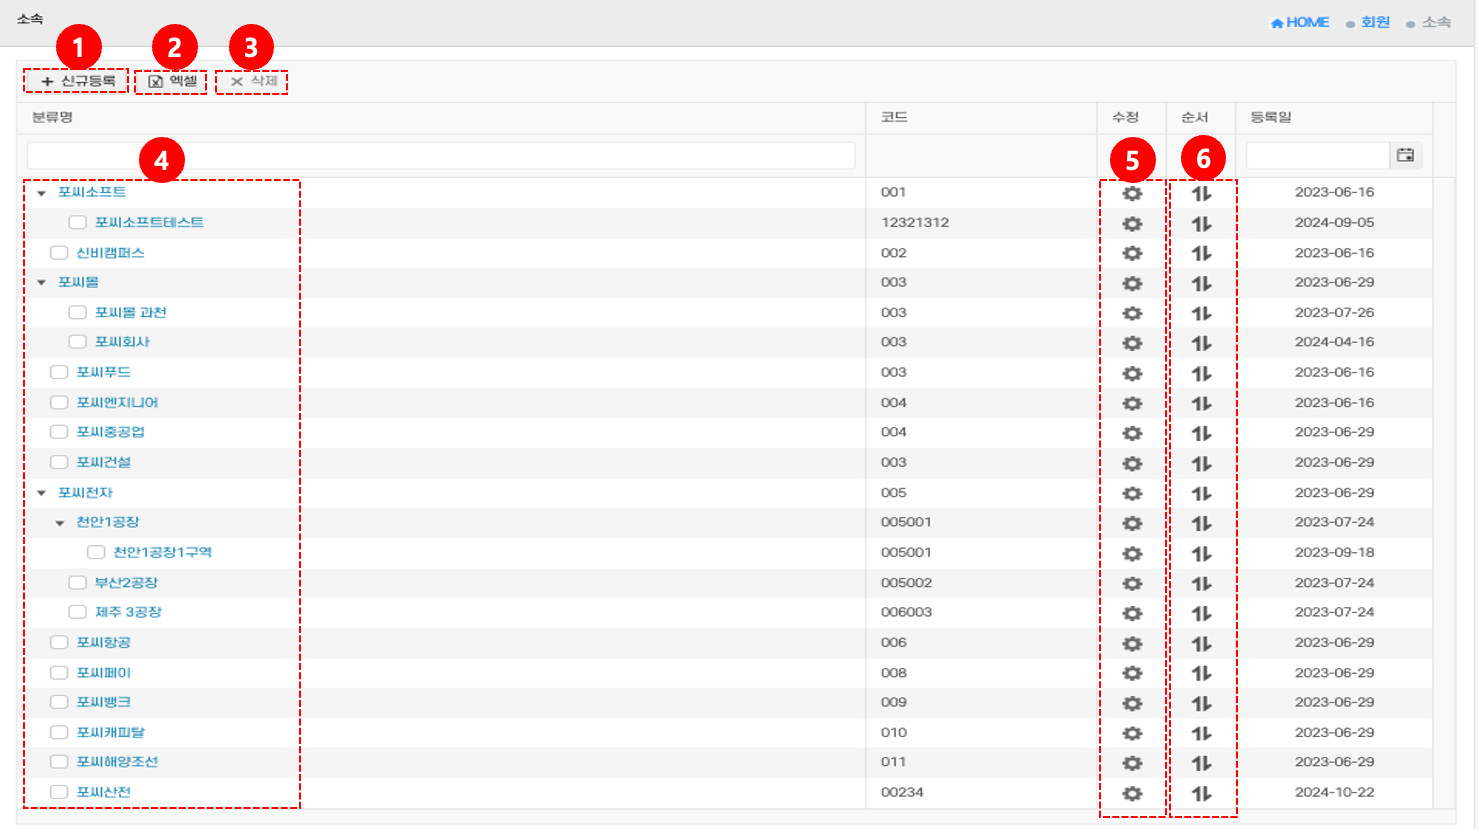Screen dimensions: 1478x829
Task: Tick the checkbox beside 포씨뱅크
Action: point(59,703)
